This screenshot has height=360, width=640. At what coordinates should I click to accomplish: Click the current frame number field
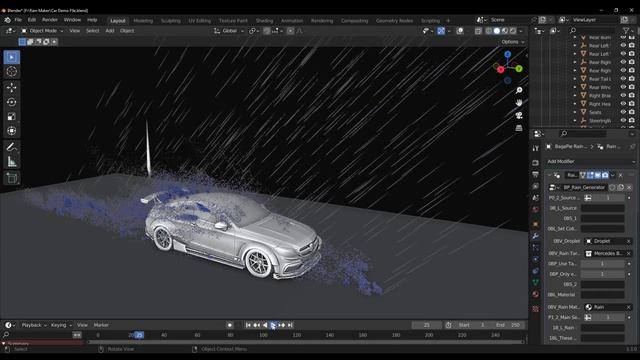tap(427, 325)
